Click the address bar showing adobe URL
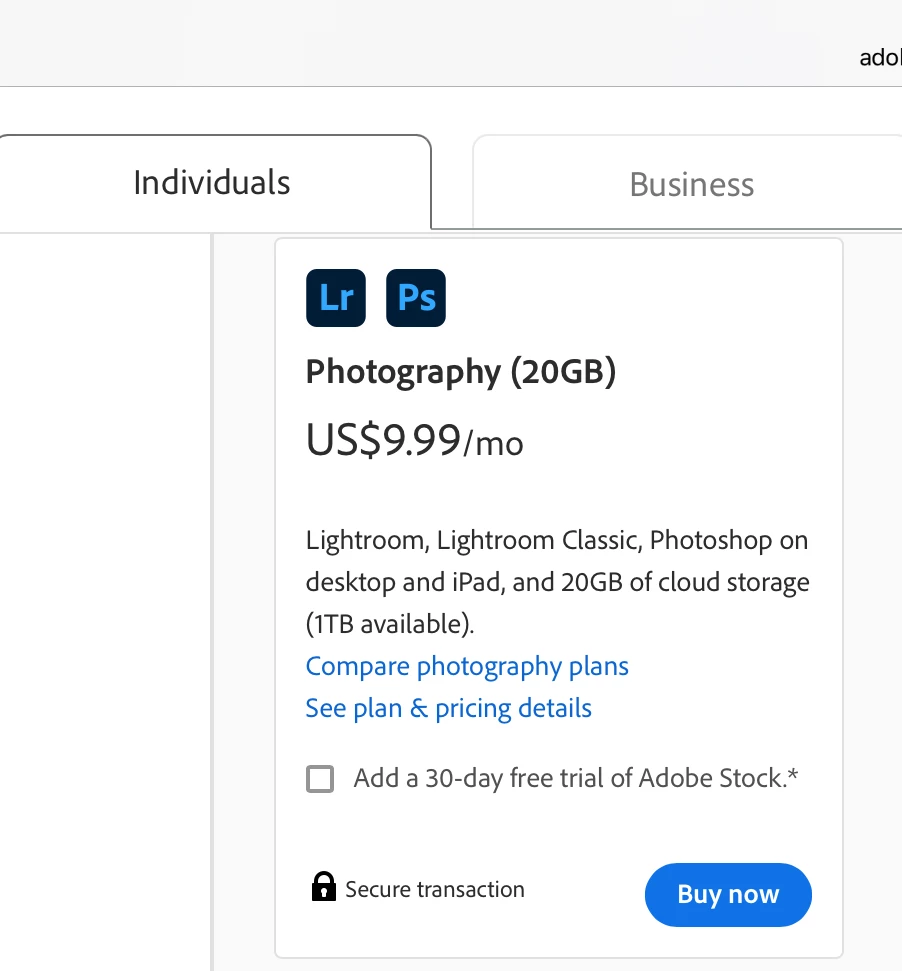This screenshot has width=902, height=971. tap(880, 58)
